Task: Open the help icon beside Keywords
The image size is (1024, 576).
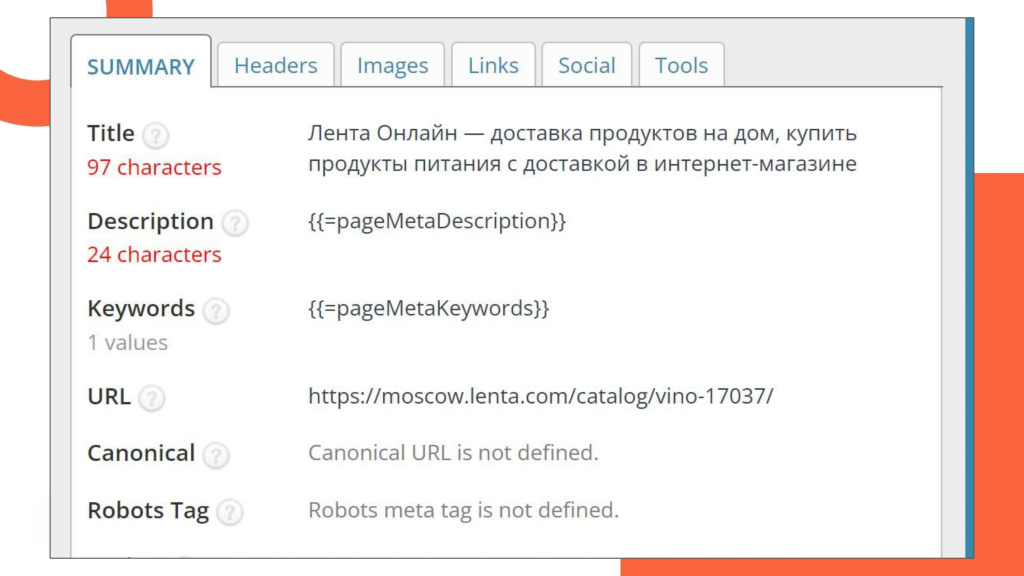Action: (216, 311)
